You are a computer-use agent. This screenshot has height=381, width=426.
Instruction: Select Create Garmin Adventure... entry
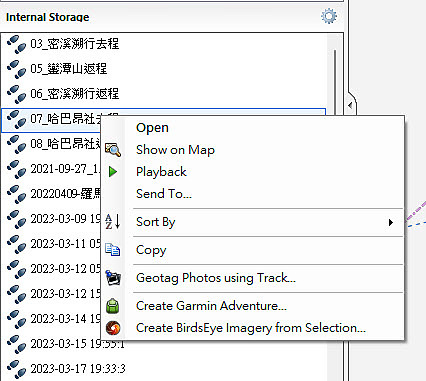[211, 306]
